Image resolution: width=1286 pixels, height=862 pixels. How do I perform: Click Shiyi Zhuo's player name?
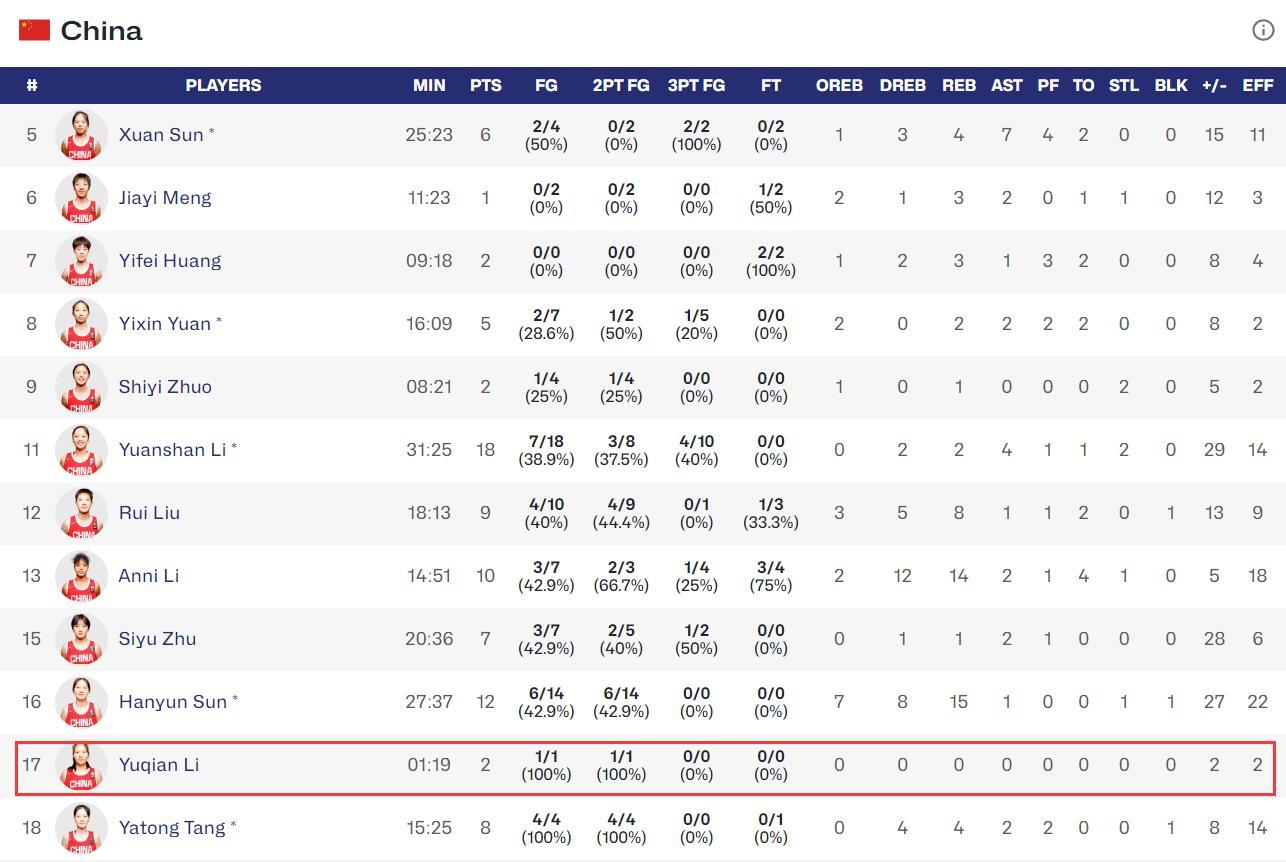pyautogui.click(x=165, y=387)
